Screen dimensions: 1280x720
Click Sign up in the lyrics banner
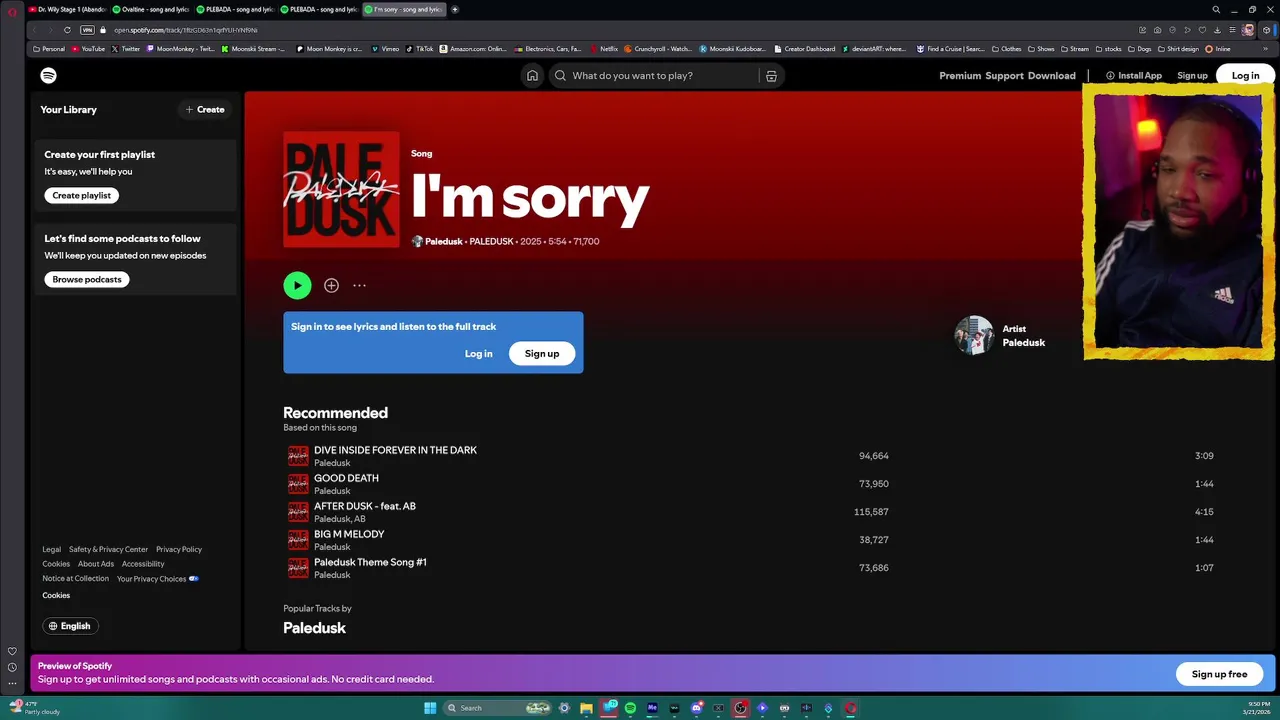[542, 353]
